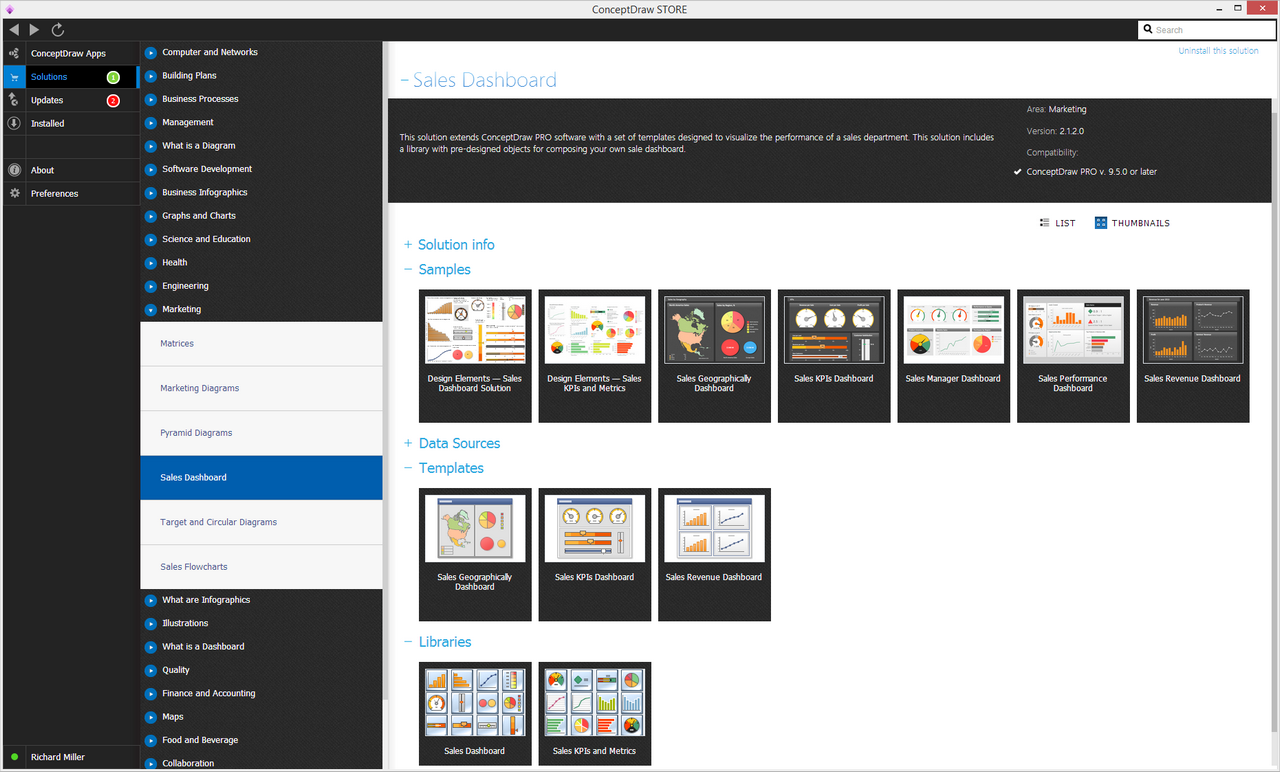The height and width of the screenshot is (772, 1280).
Task: Click arrow icon next to Computer and Networks
Action: (151, 52)
